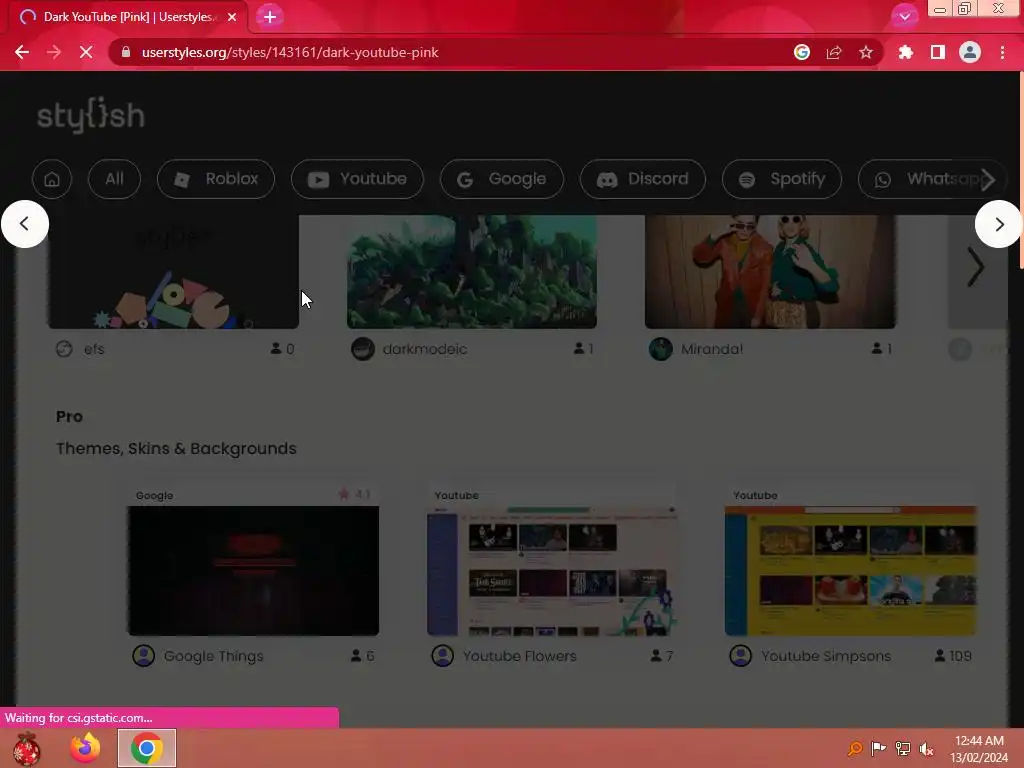Click the Themes, Skins & Backgrounds heading
Screen dimensions: 1024x768
point(176,449)
